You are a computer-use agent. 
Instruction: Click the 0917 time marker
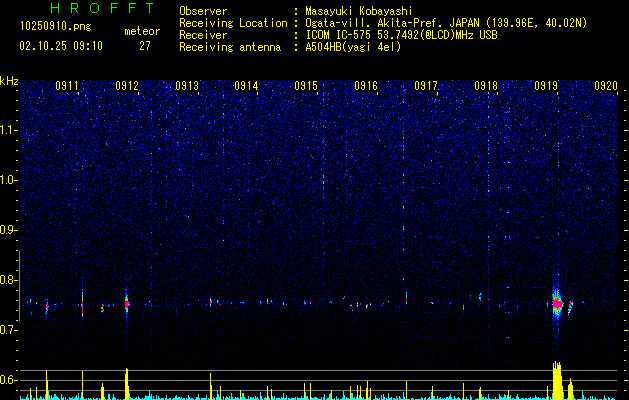(x=426, y=85)
